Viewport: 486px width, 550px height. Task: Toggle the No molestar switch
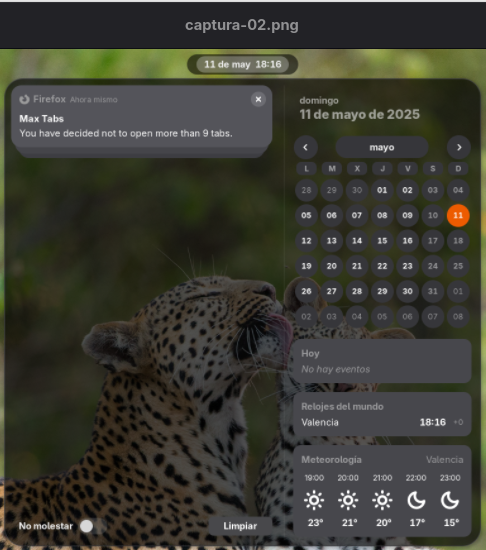(x=93, y=526)
